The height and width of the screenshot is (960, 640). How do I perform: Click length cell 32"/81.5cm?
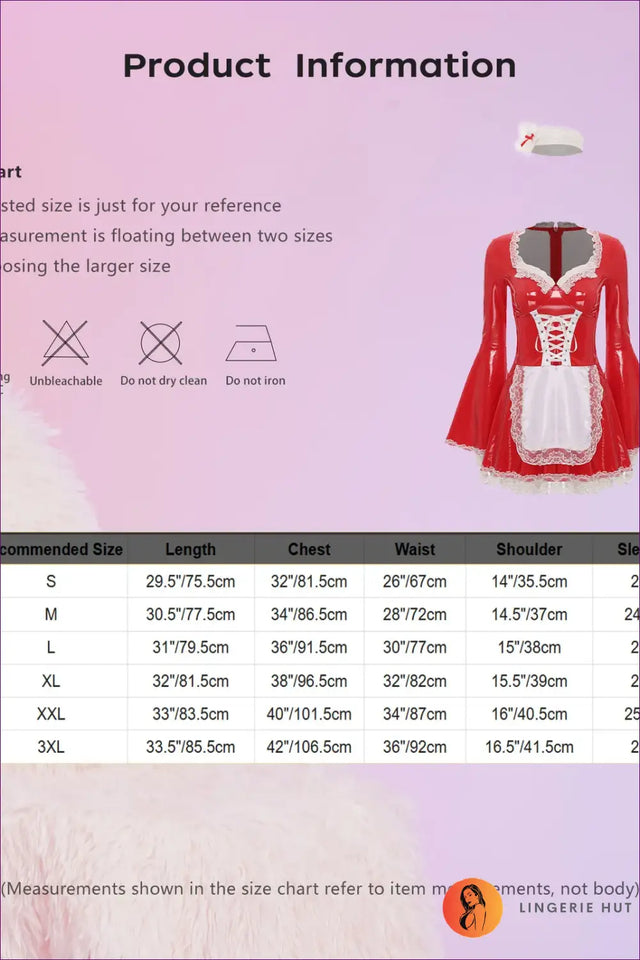[x=190, y=681]
